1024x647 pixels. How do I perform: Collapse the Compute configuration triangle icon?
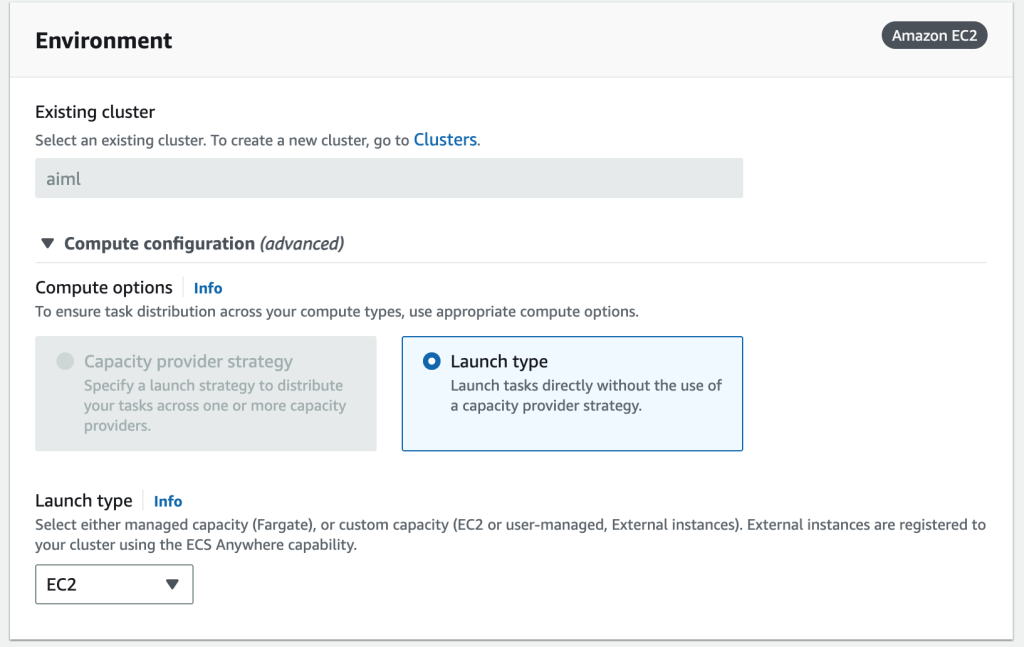click(x=47, y=243)
